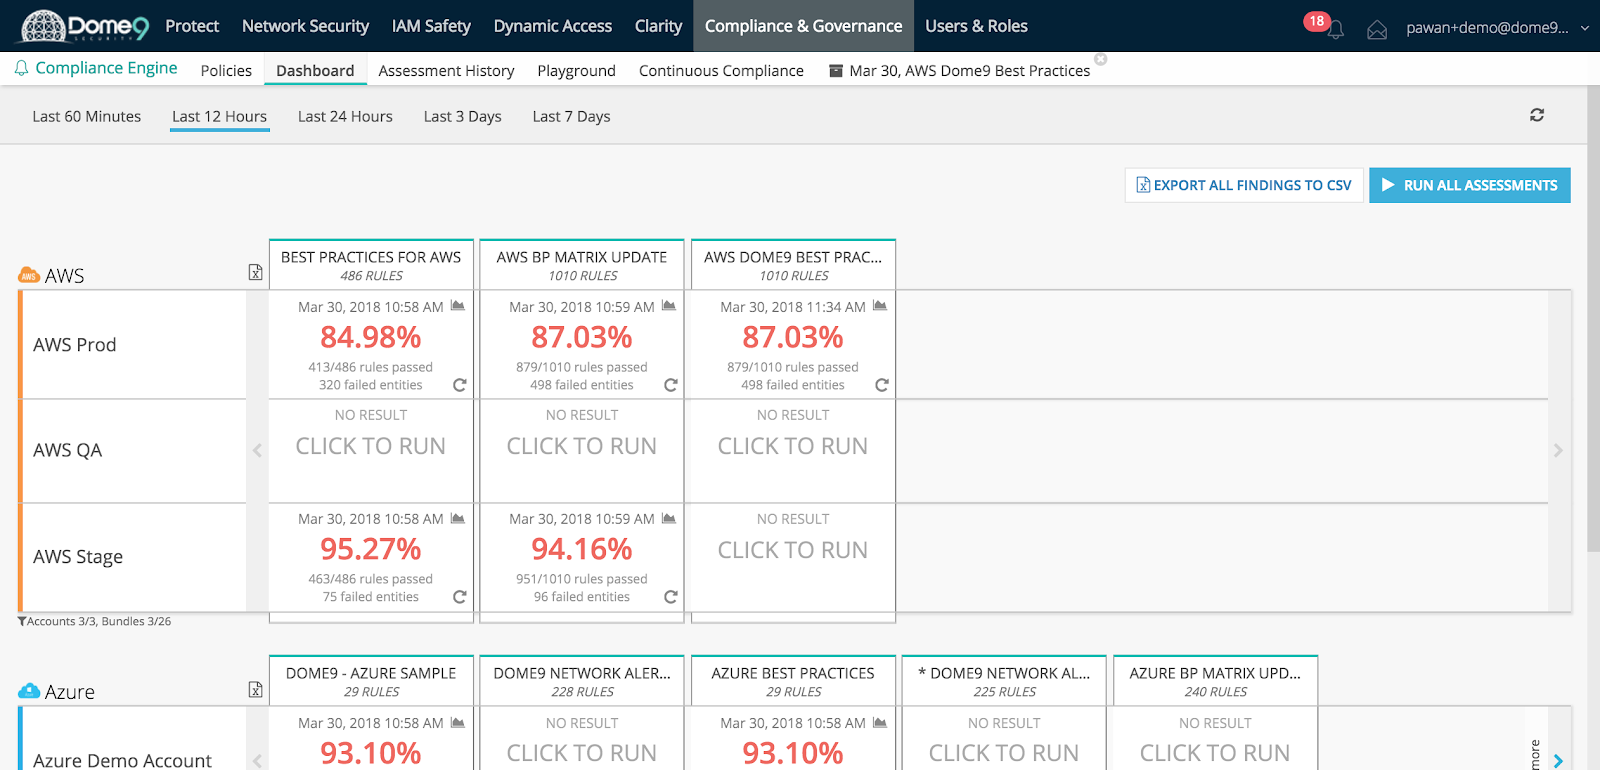Open trend chart for AWS Stage 94.16% result

point(669,518)
